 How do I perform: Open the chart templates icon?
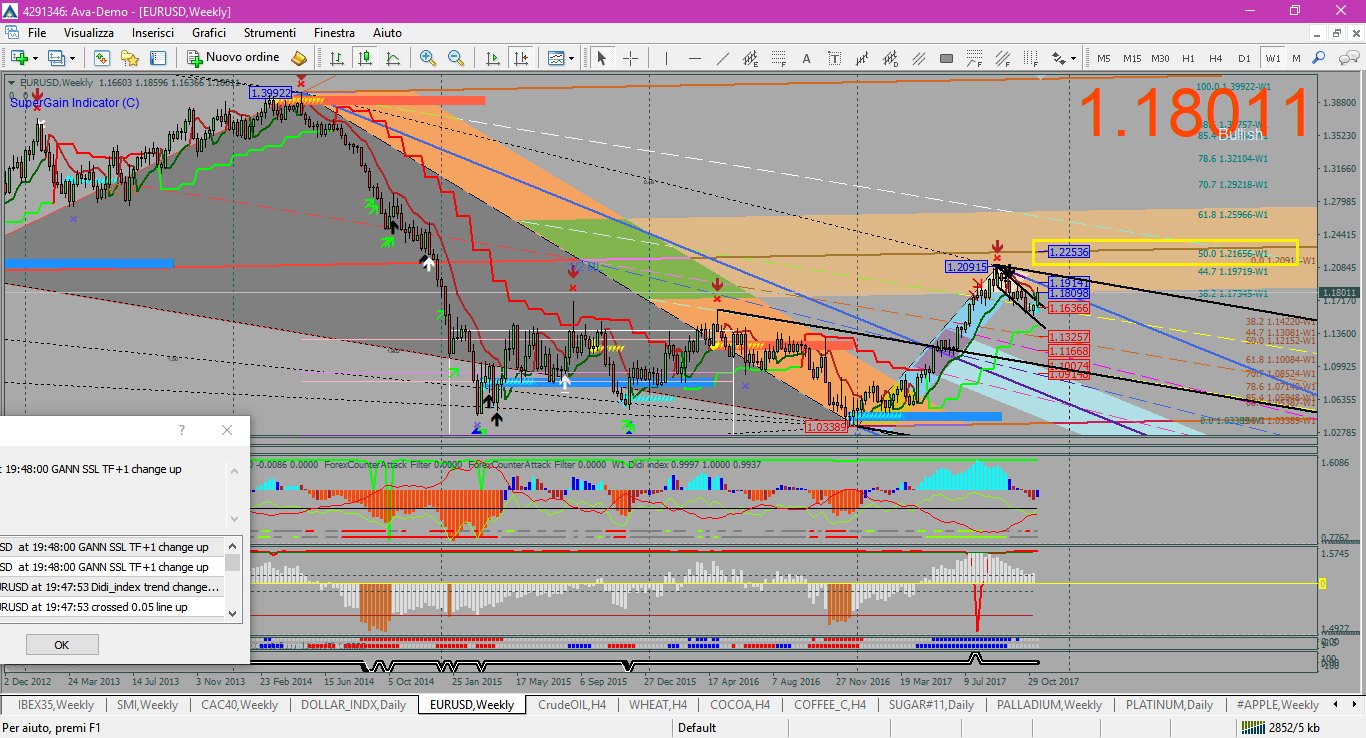point(555,58)
